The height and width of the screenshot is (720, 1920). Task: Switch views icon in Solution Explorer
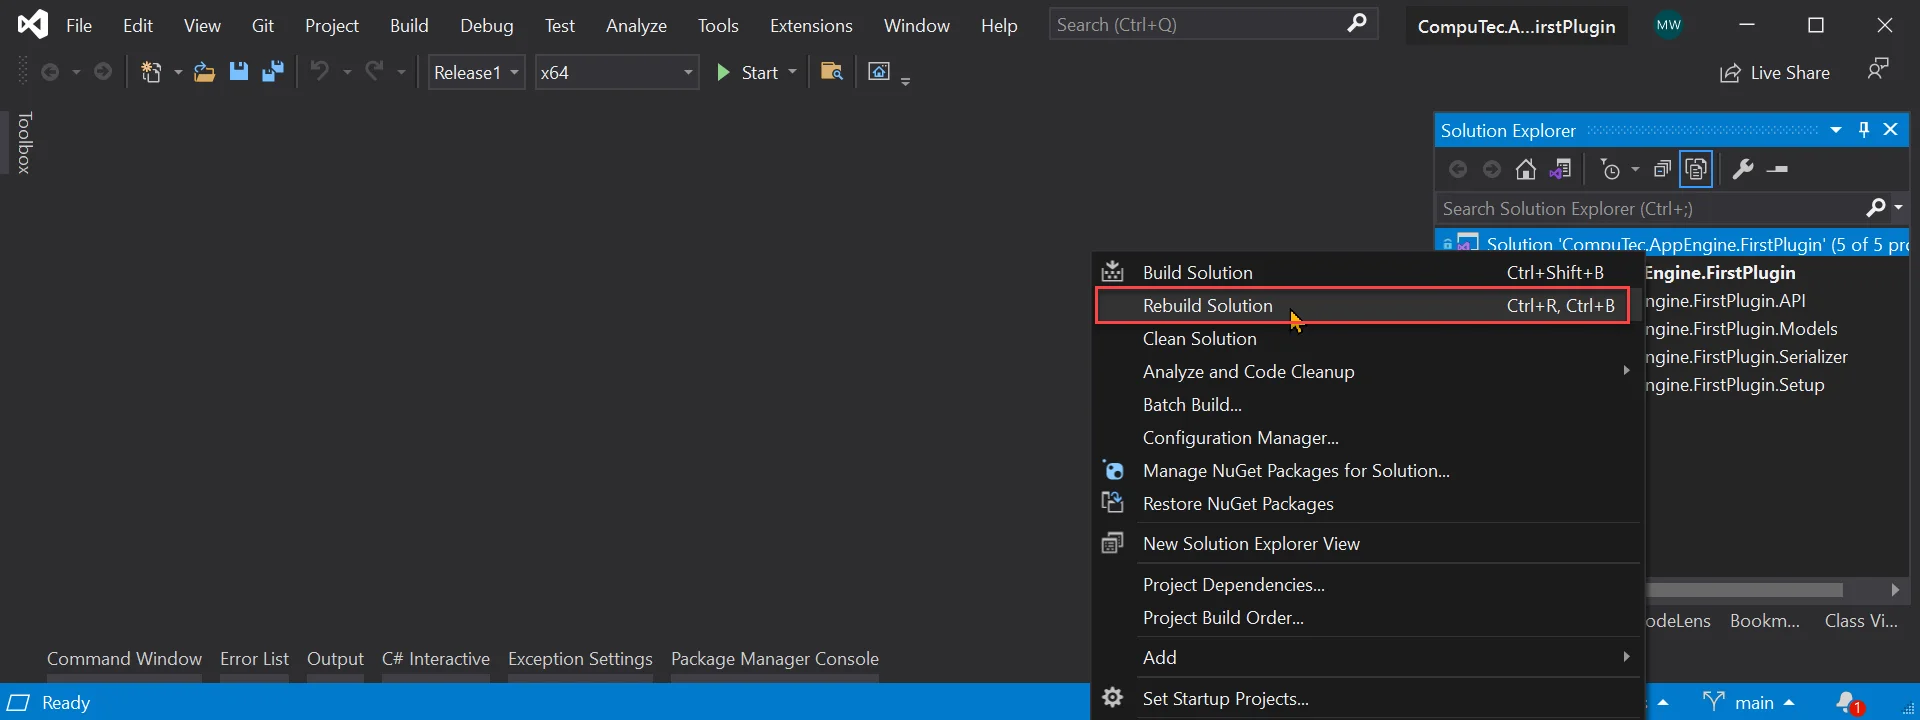[1560, 170]
